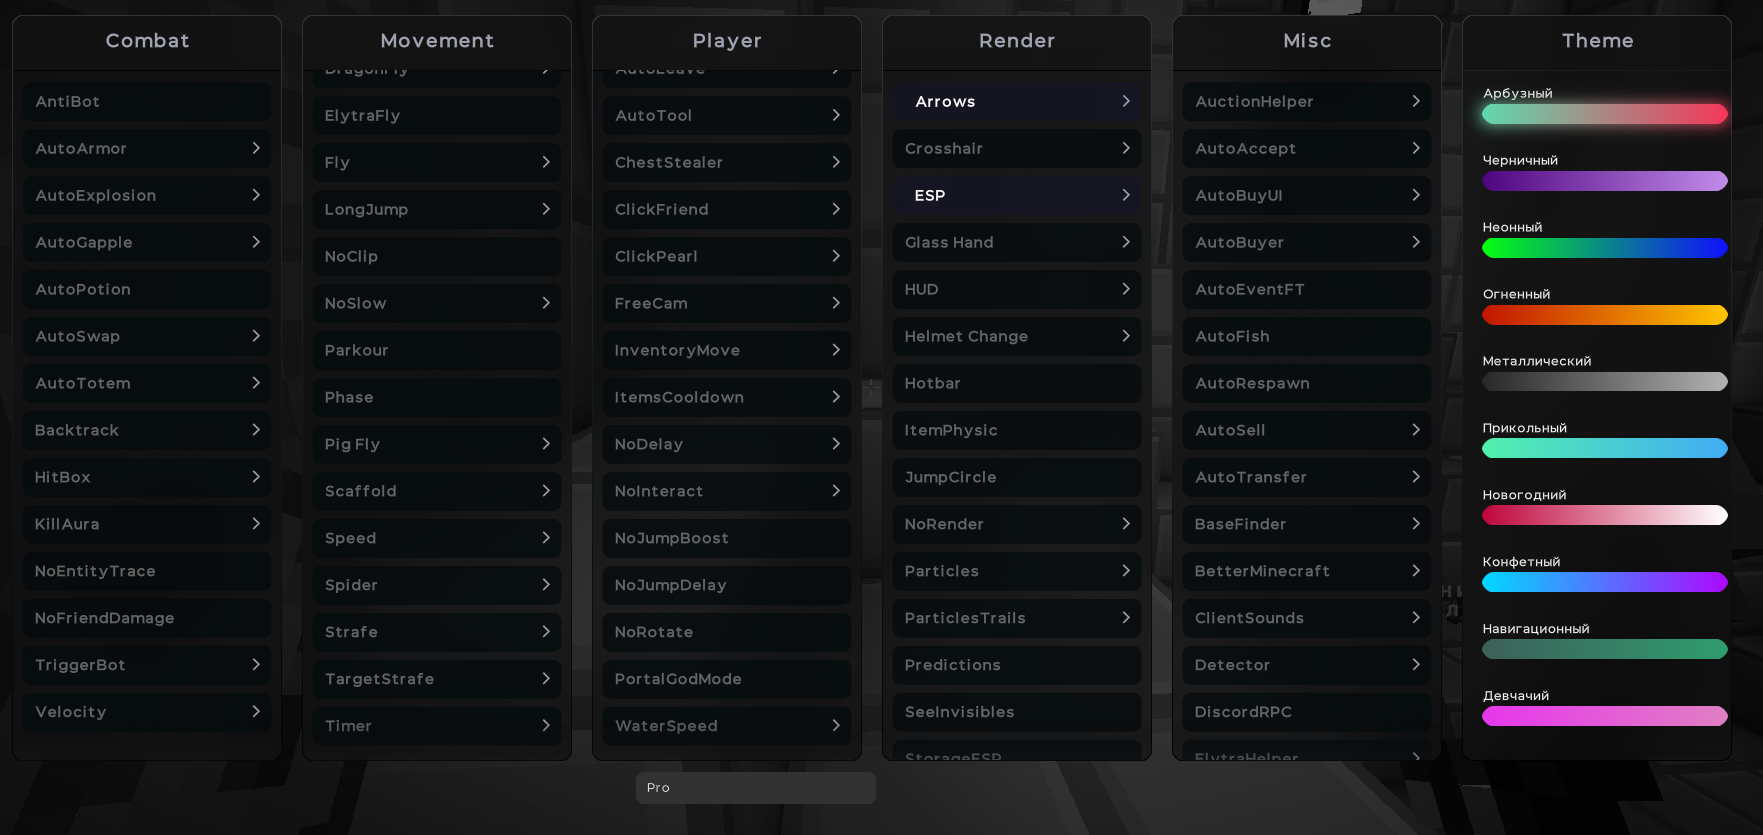Select the Неонный theme gradient
This screenshot has width=1763, height=835.
[1604, 248]
